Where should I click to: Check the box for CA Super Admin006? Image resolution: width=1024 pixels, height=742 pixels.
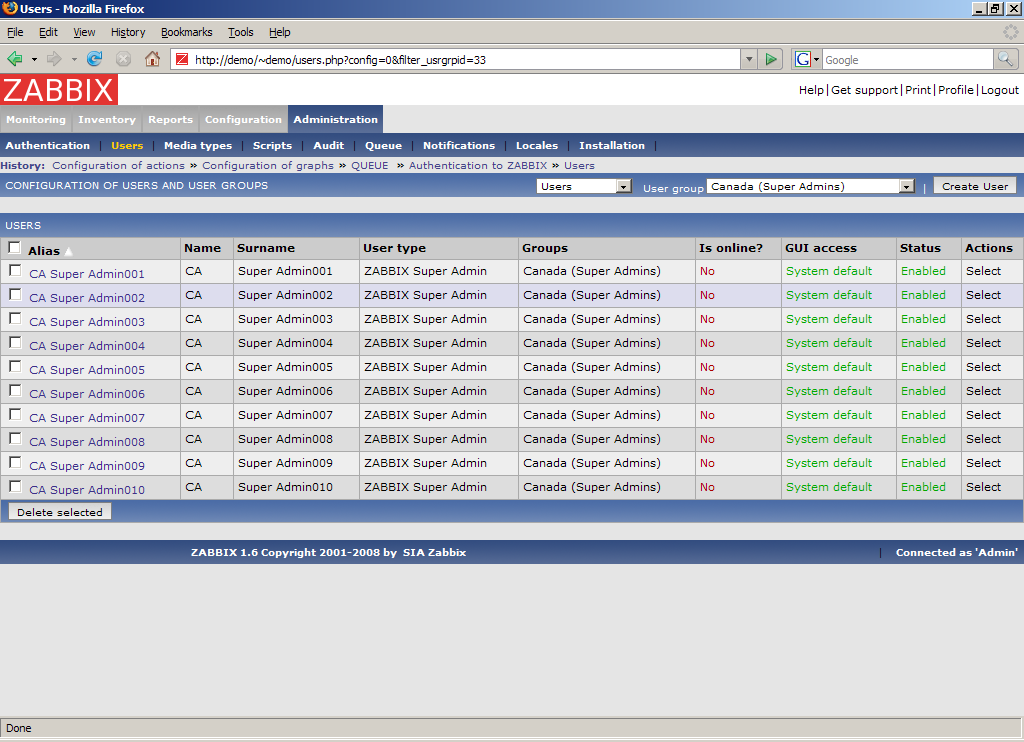[16, 391]
